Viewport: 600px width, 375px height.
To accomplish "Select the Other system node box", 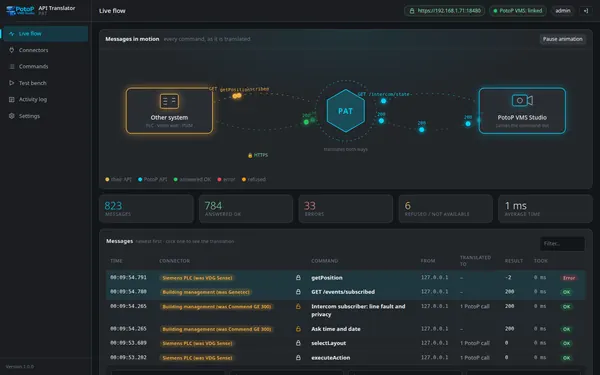I will 169,111.
